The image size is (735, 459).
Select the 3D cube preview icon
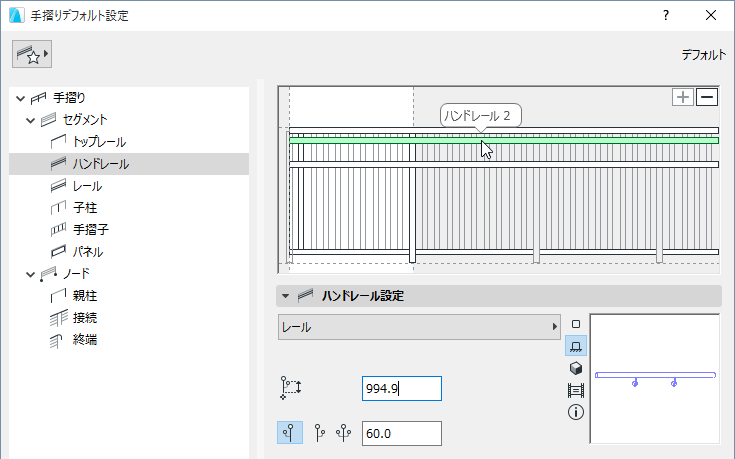[x=576, y=368]
